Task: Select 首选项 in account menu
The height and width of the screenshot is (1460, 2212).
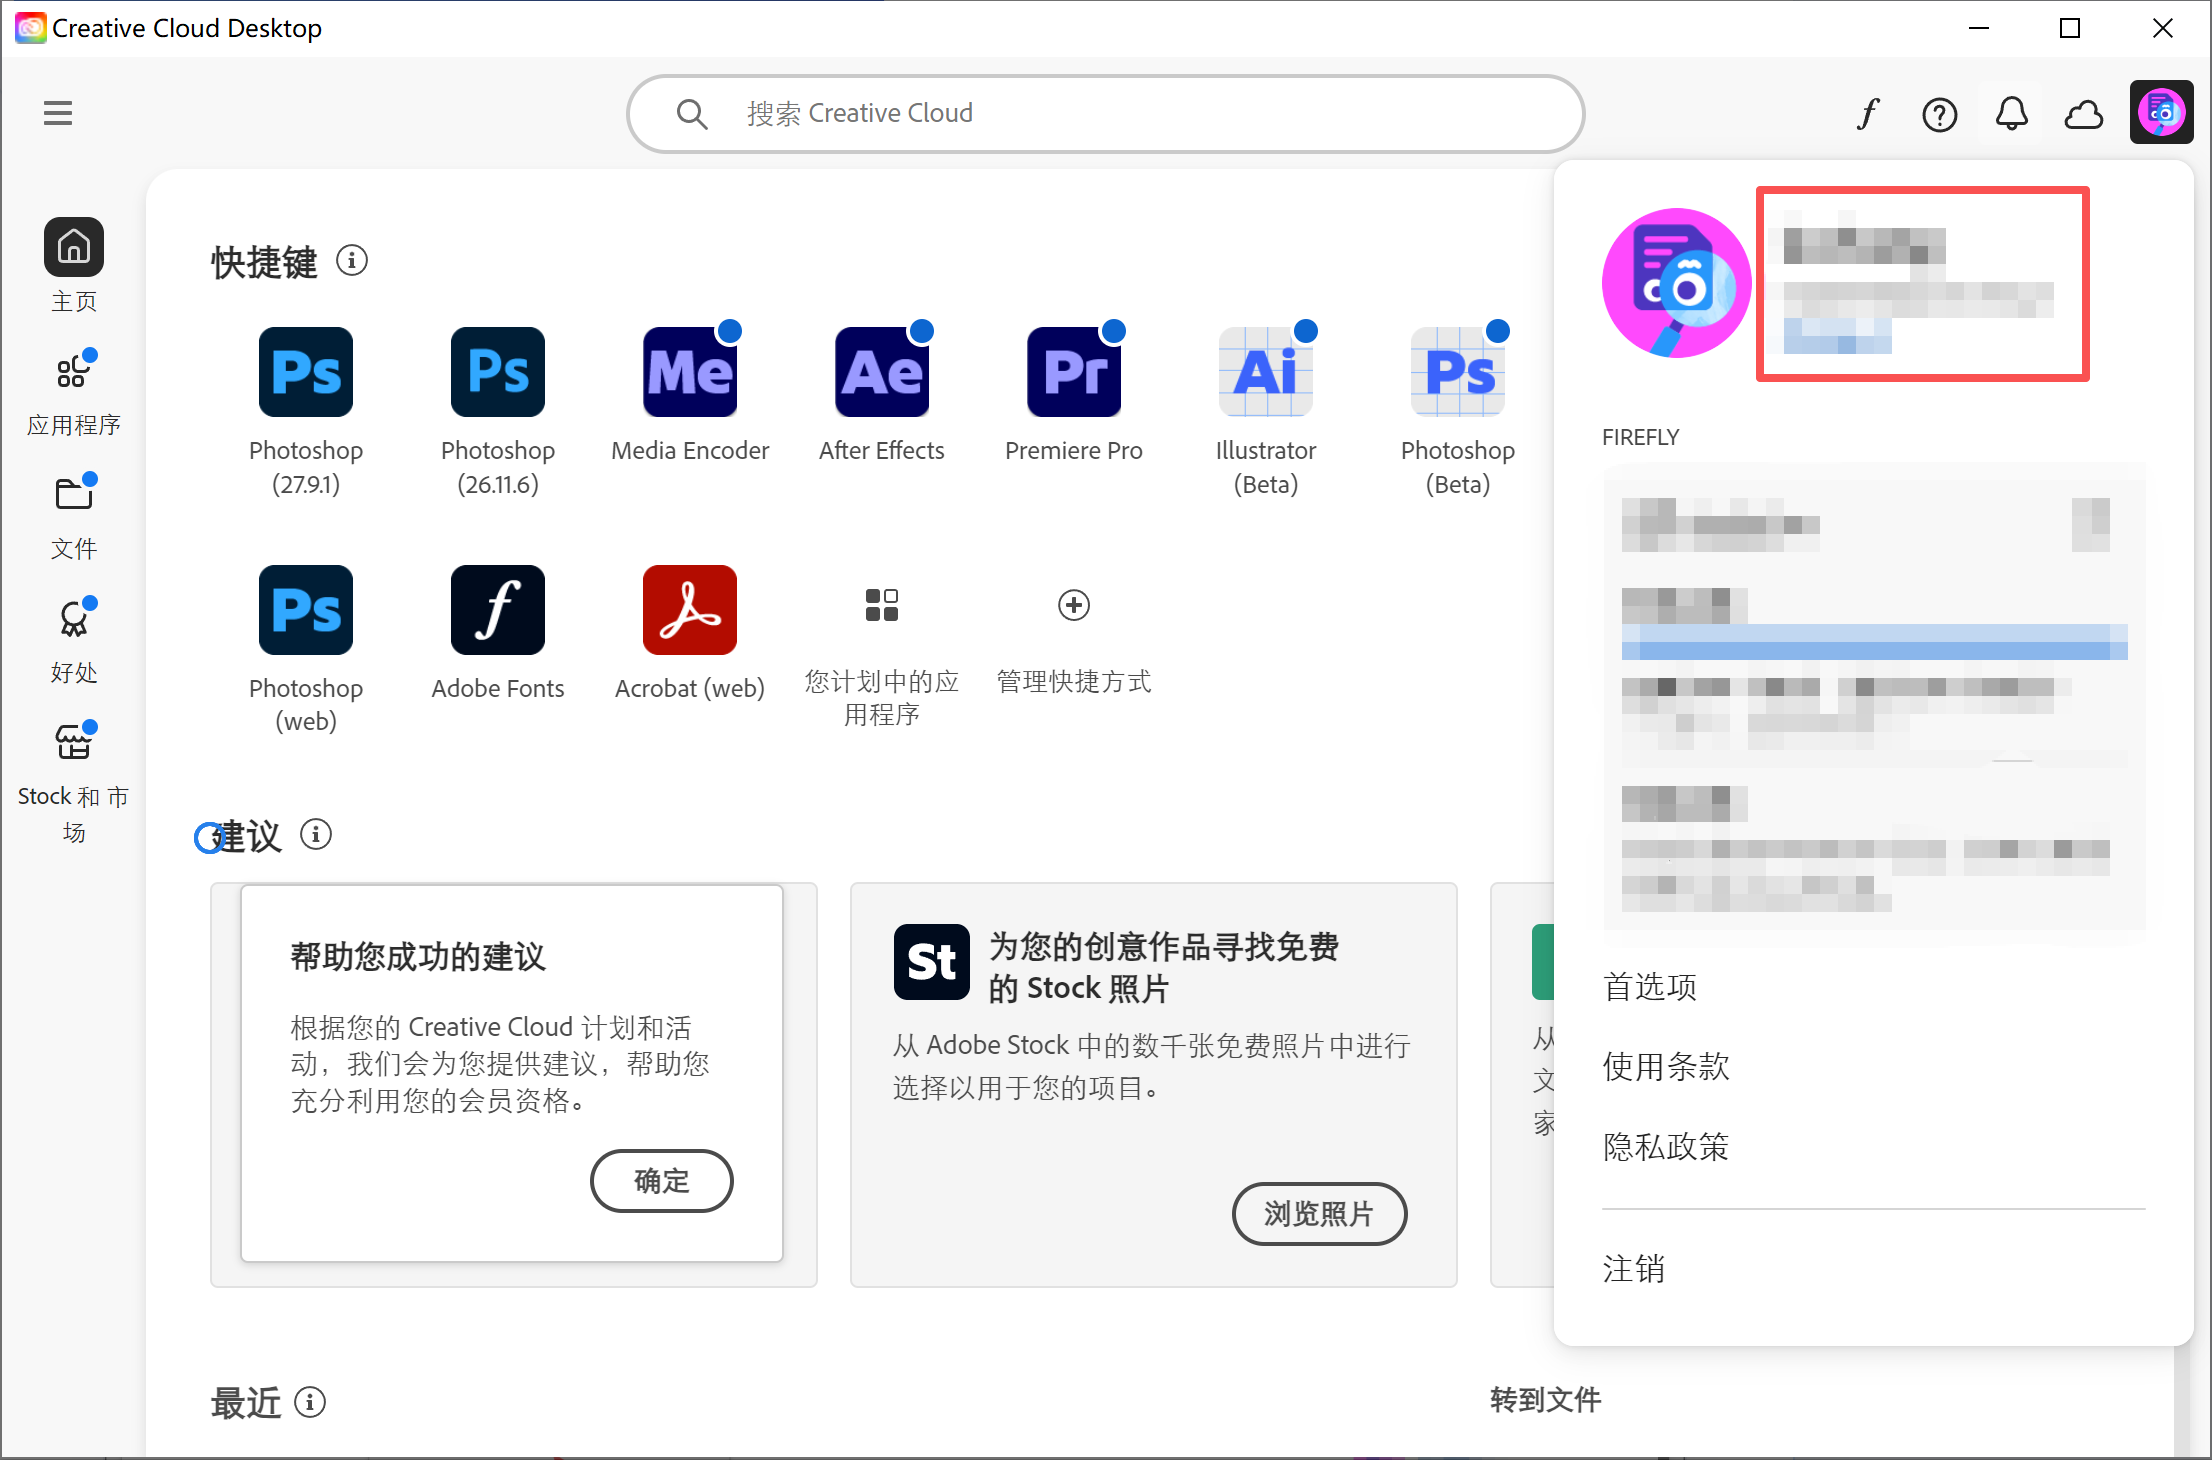Action: [x=1650, y=987]
